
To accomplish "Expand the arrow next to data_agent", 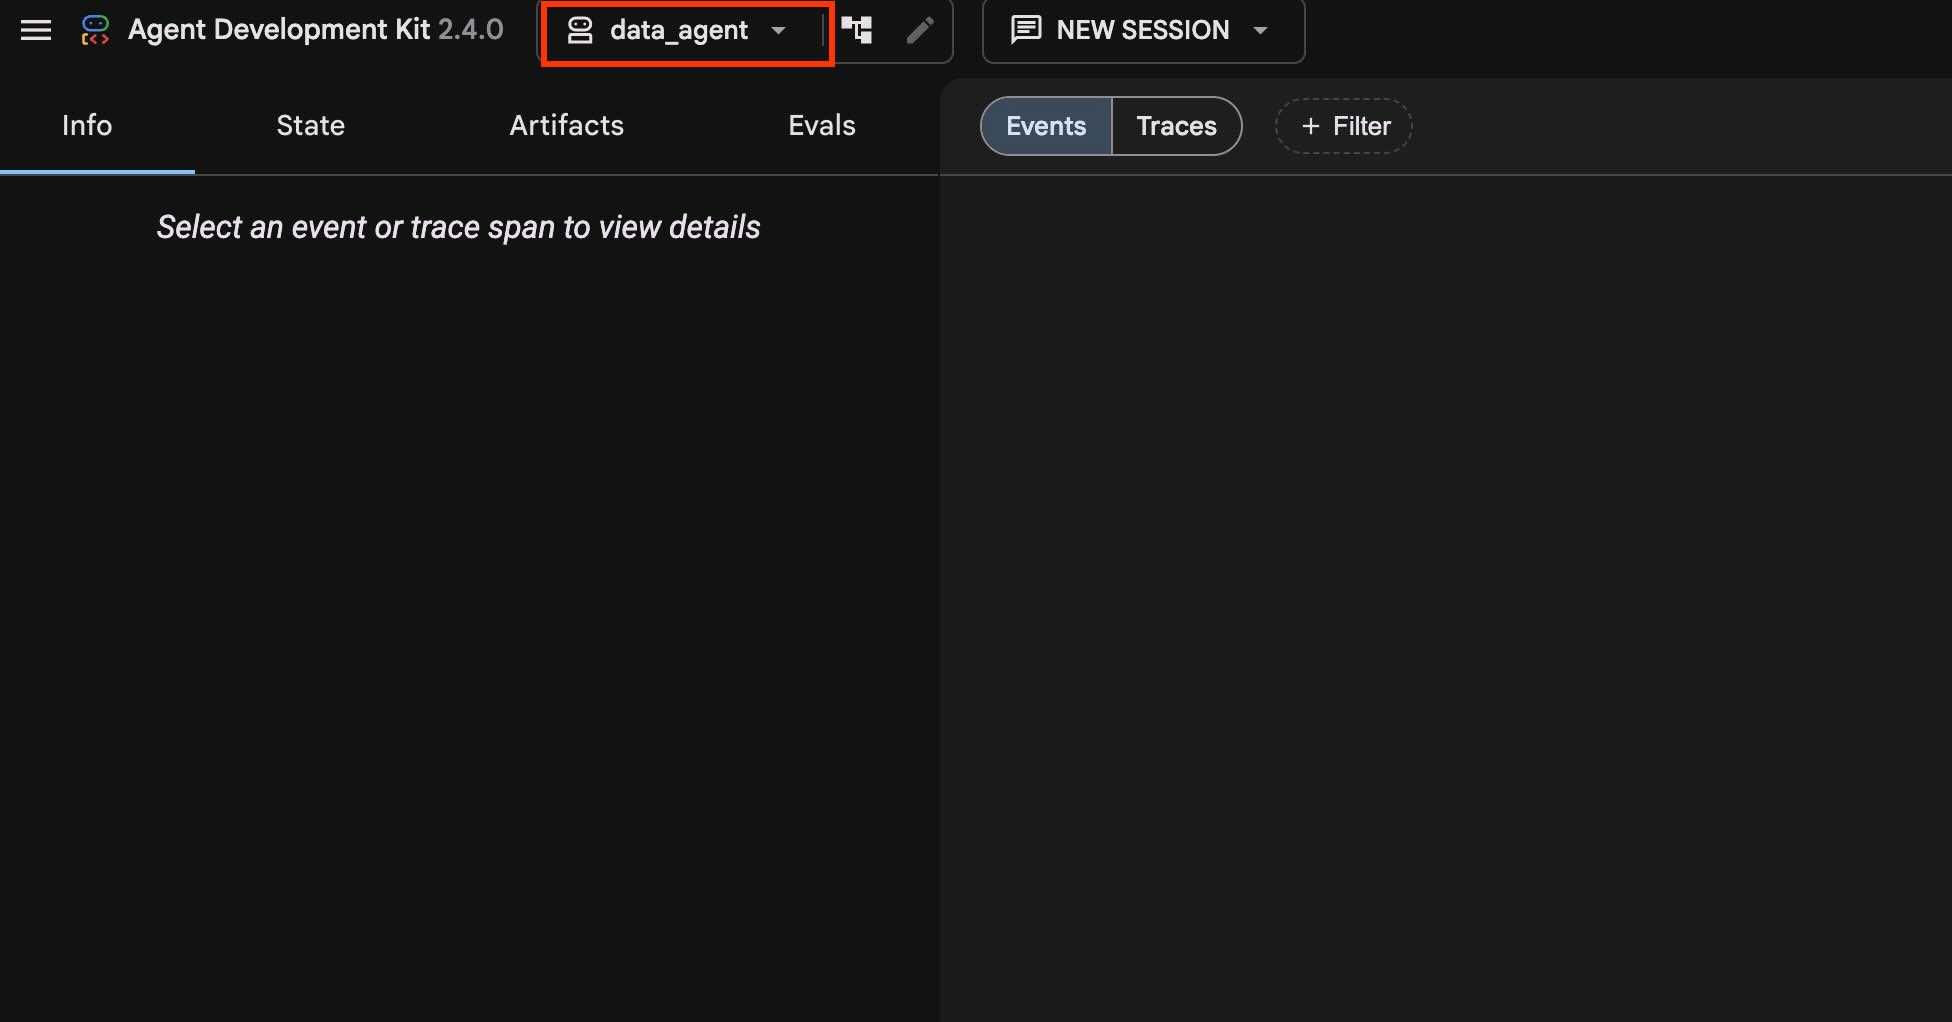I will (x=778, y=31).
